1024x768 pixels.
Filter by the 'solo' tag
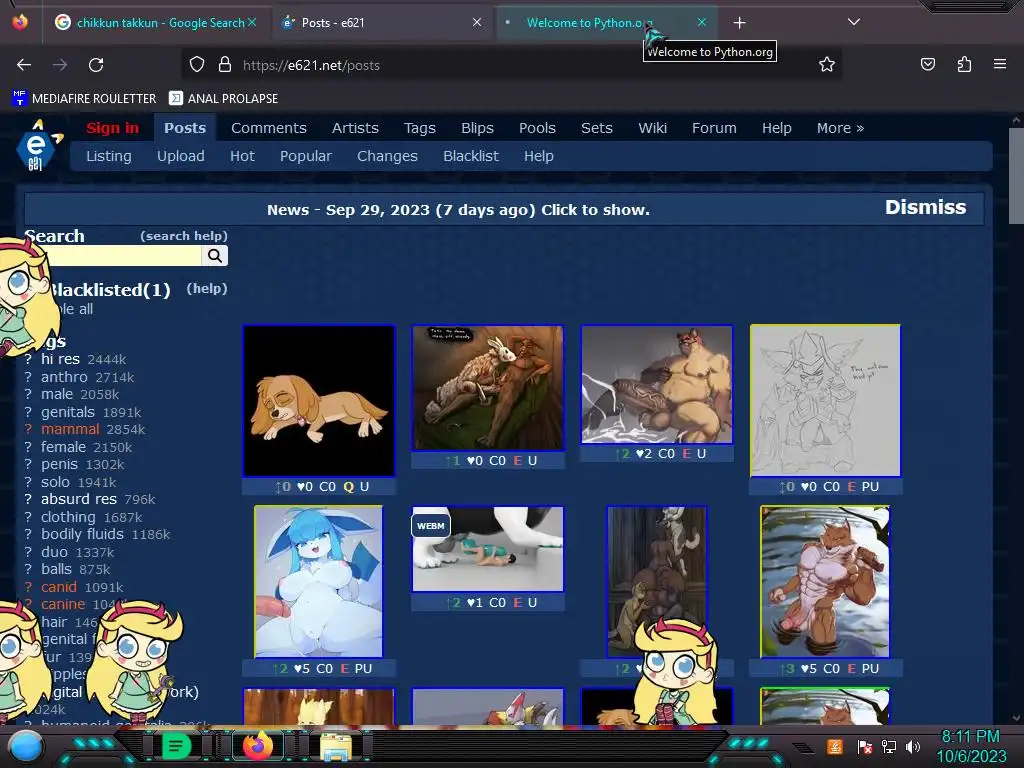click(55, 482)
